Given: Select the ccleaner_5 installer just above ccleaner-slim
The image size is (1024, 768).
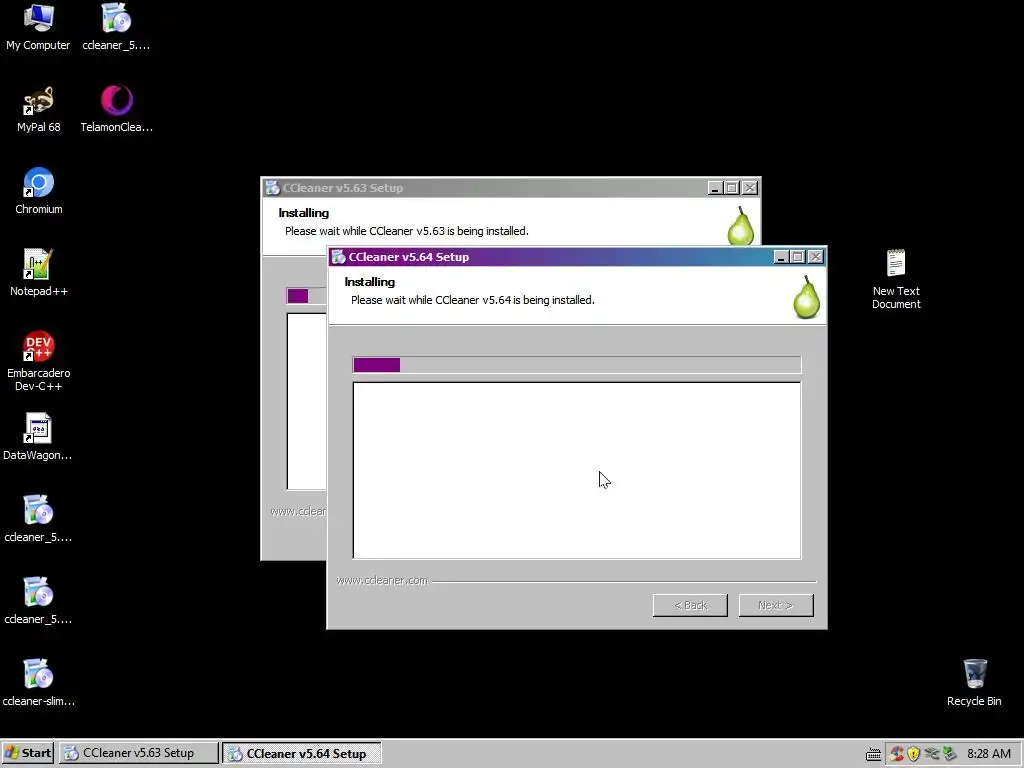Looking at the screenshot, I should coord(38,592).
